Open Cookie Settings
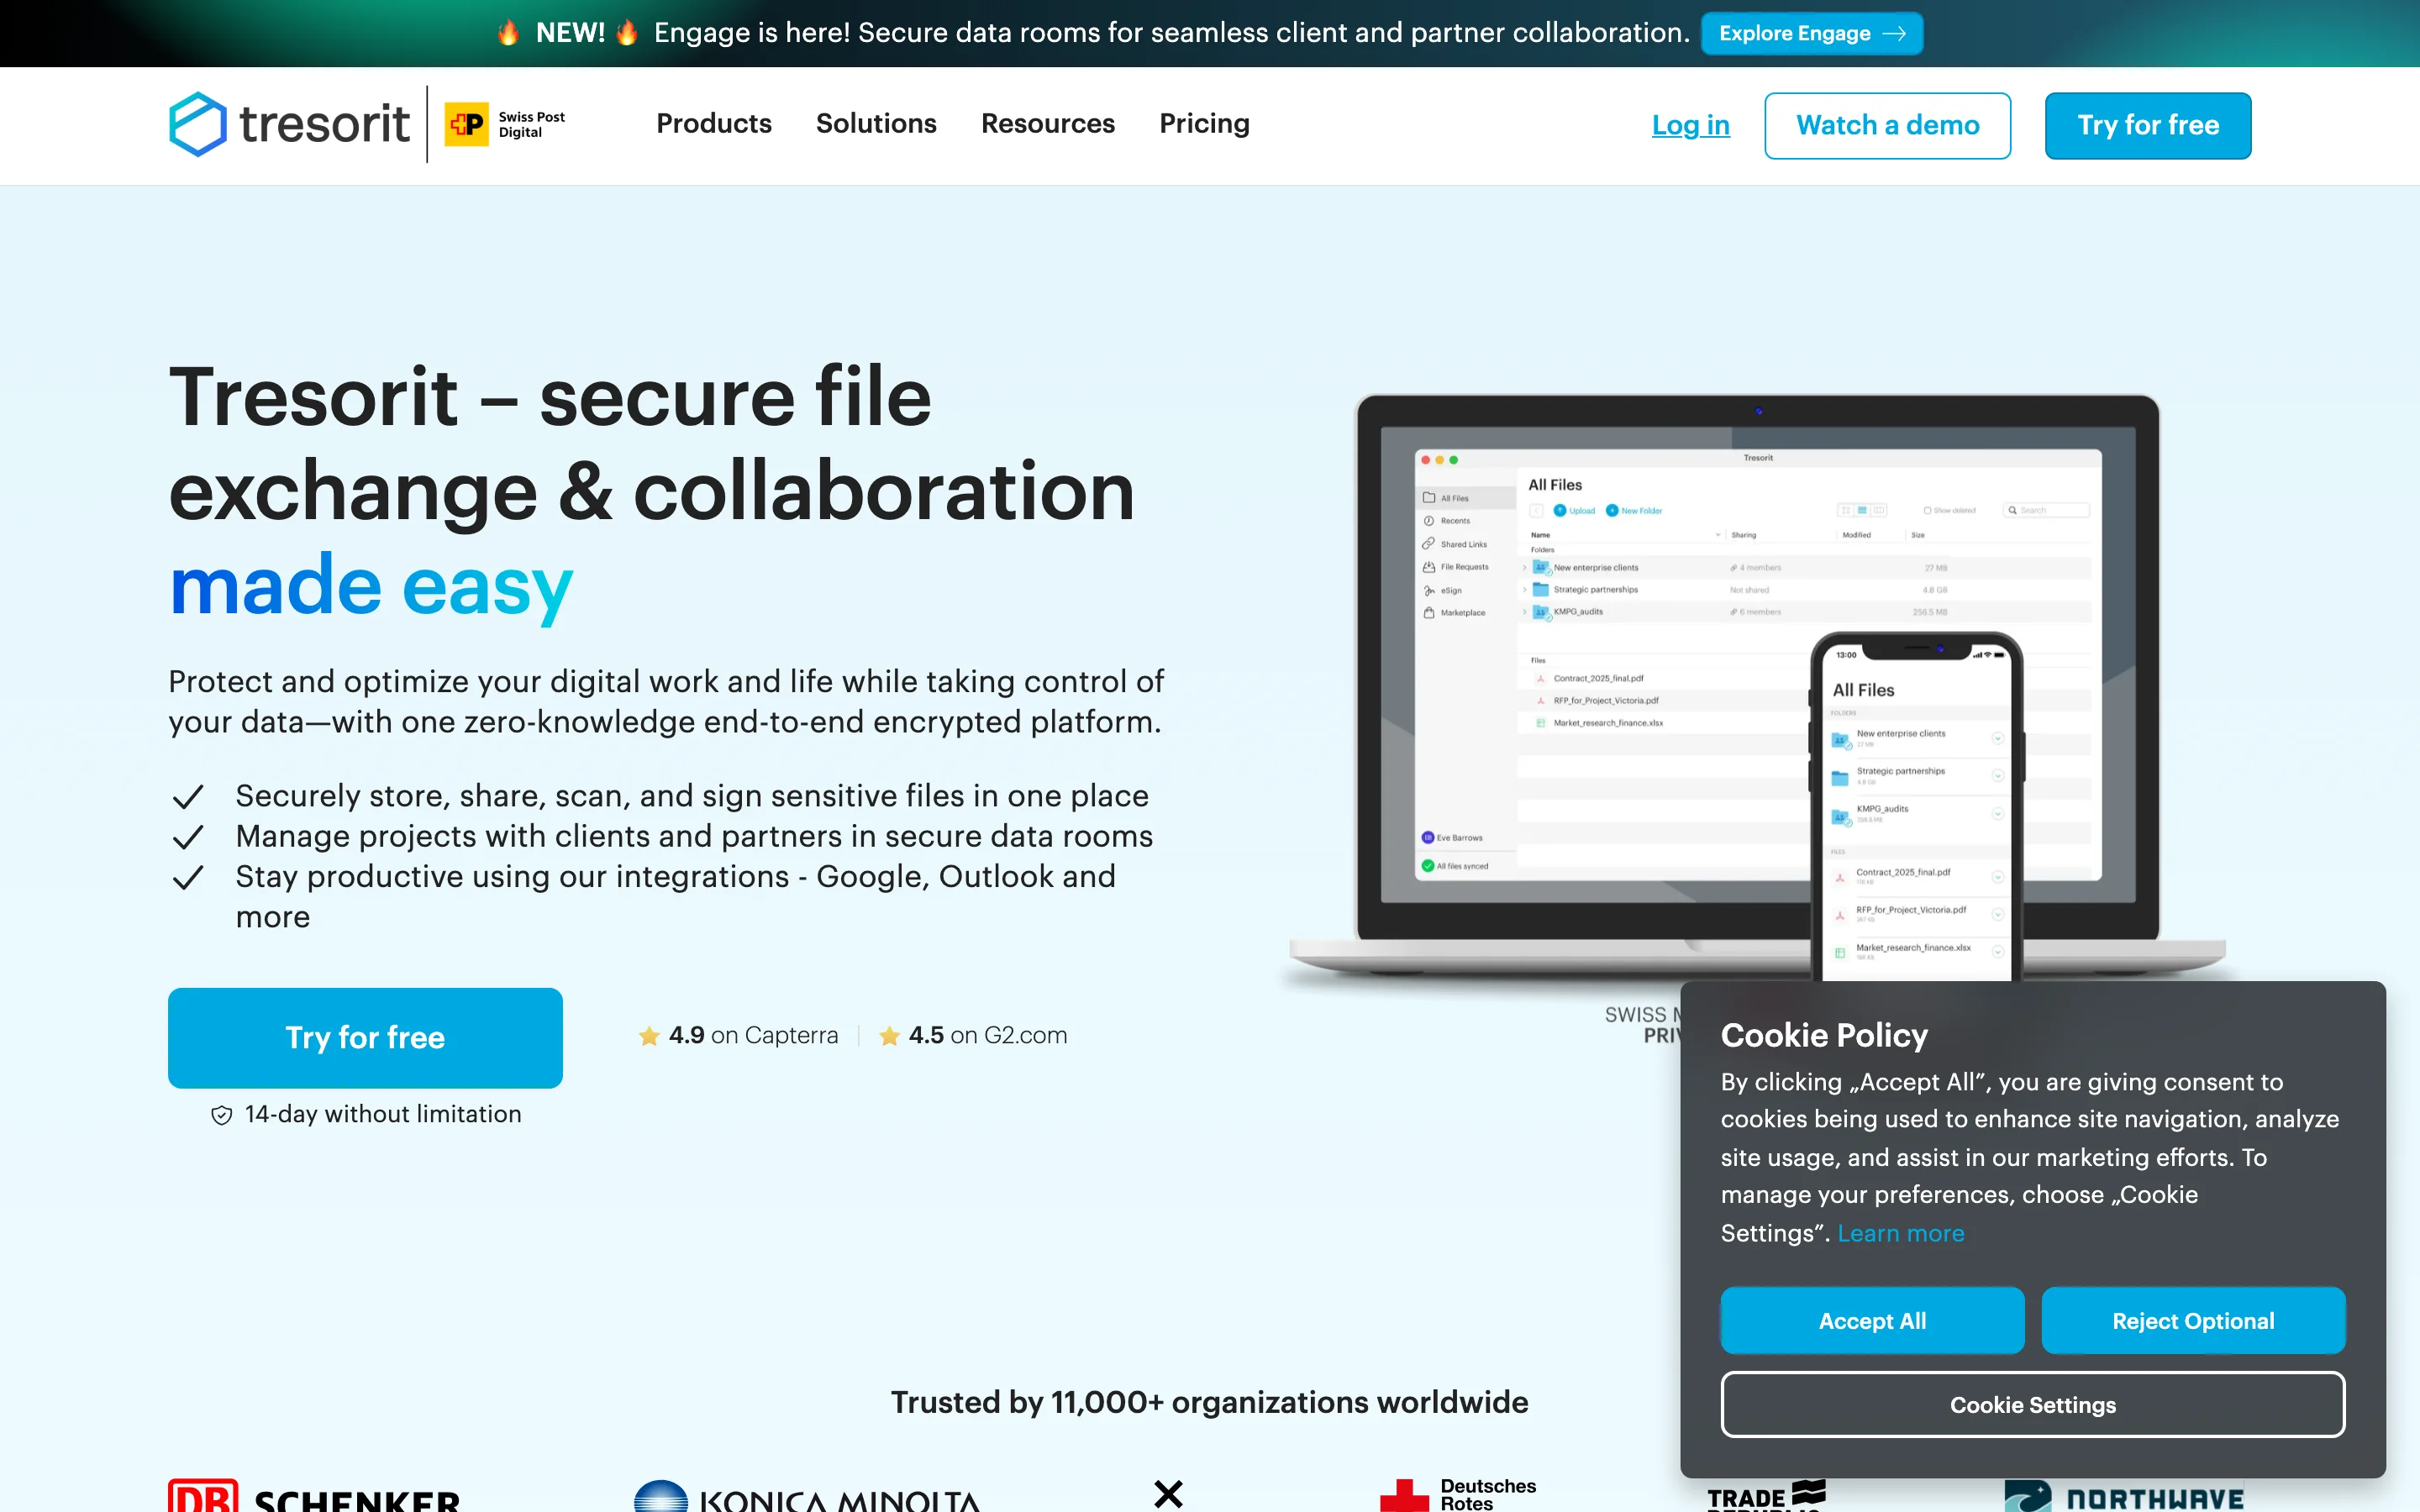Image resolution: width=2420 pixels, height=1512 pixels. [x=2032, y=1404]
